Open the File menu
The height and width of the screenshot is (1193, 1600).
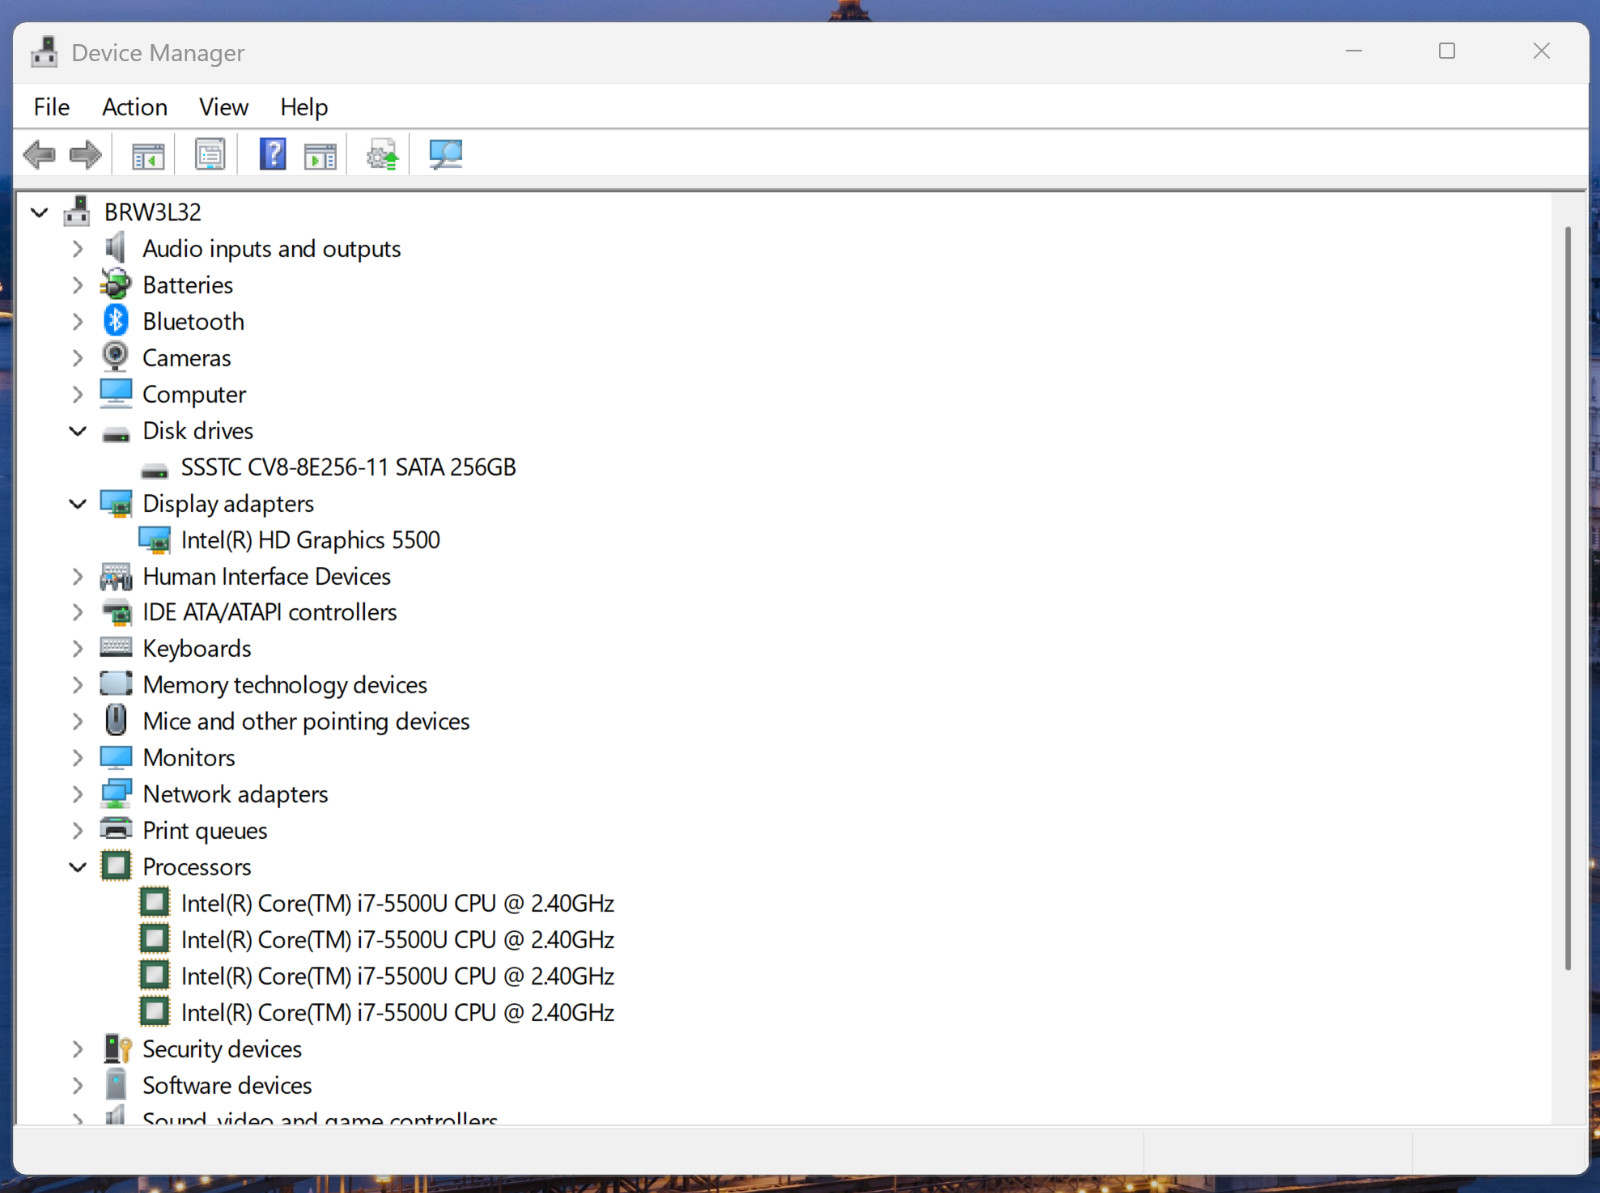(52, 107)
